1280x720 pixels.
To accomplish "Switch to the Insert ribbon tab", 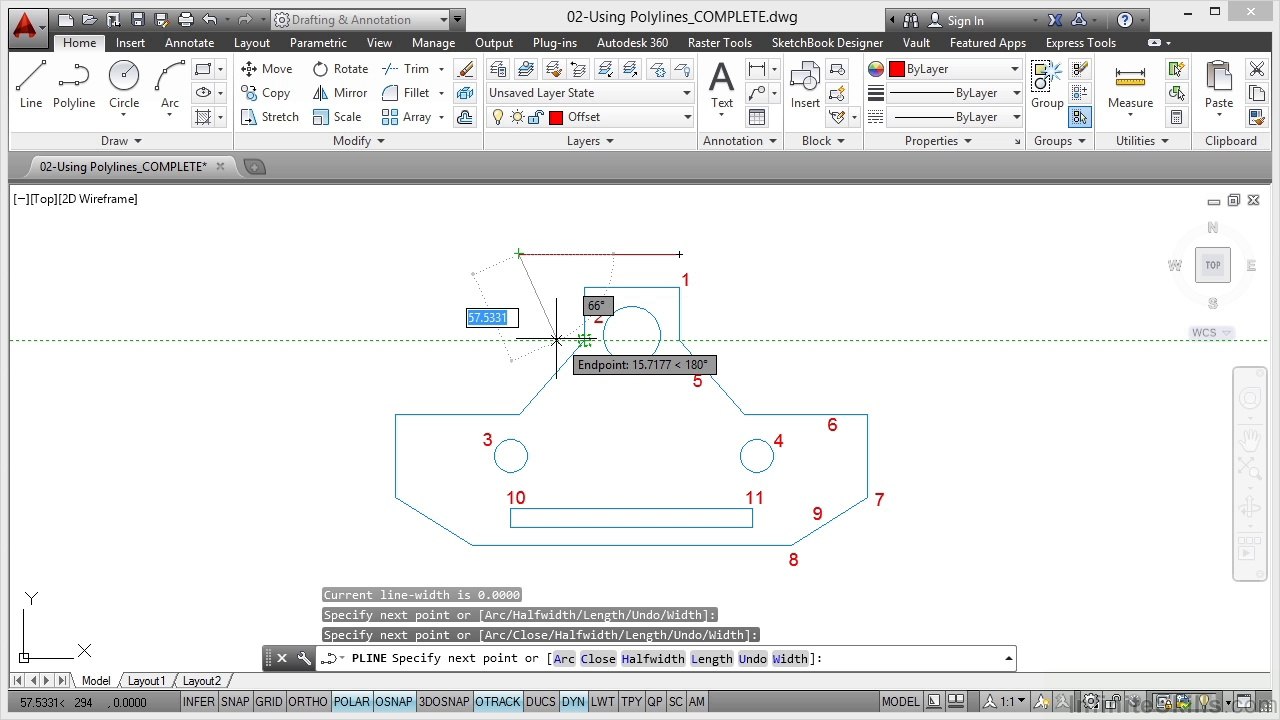I will [x=130, y=43].
